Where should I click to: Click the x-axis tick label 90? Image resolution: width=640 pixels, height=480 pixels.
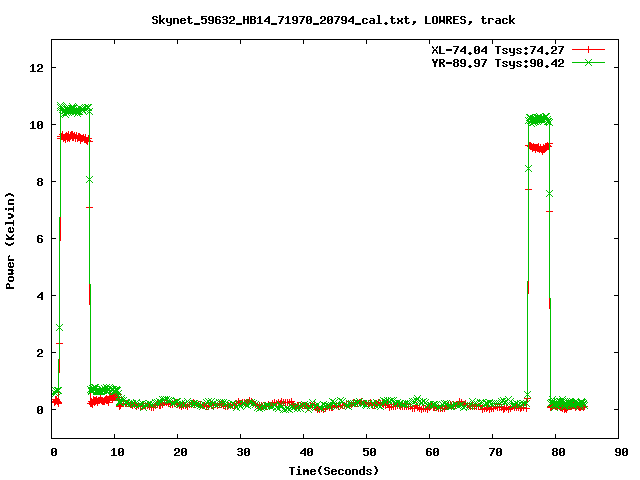(x=621, y=452)
